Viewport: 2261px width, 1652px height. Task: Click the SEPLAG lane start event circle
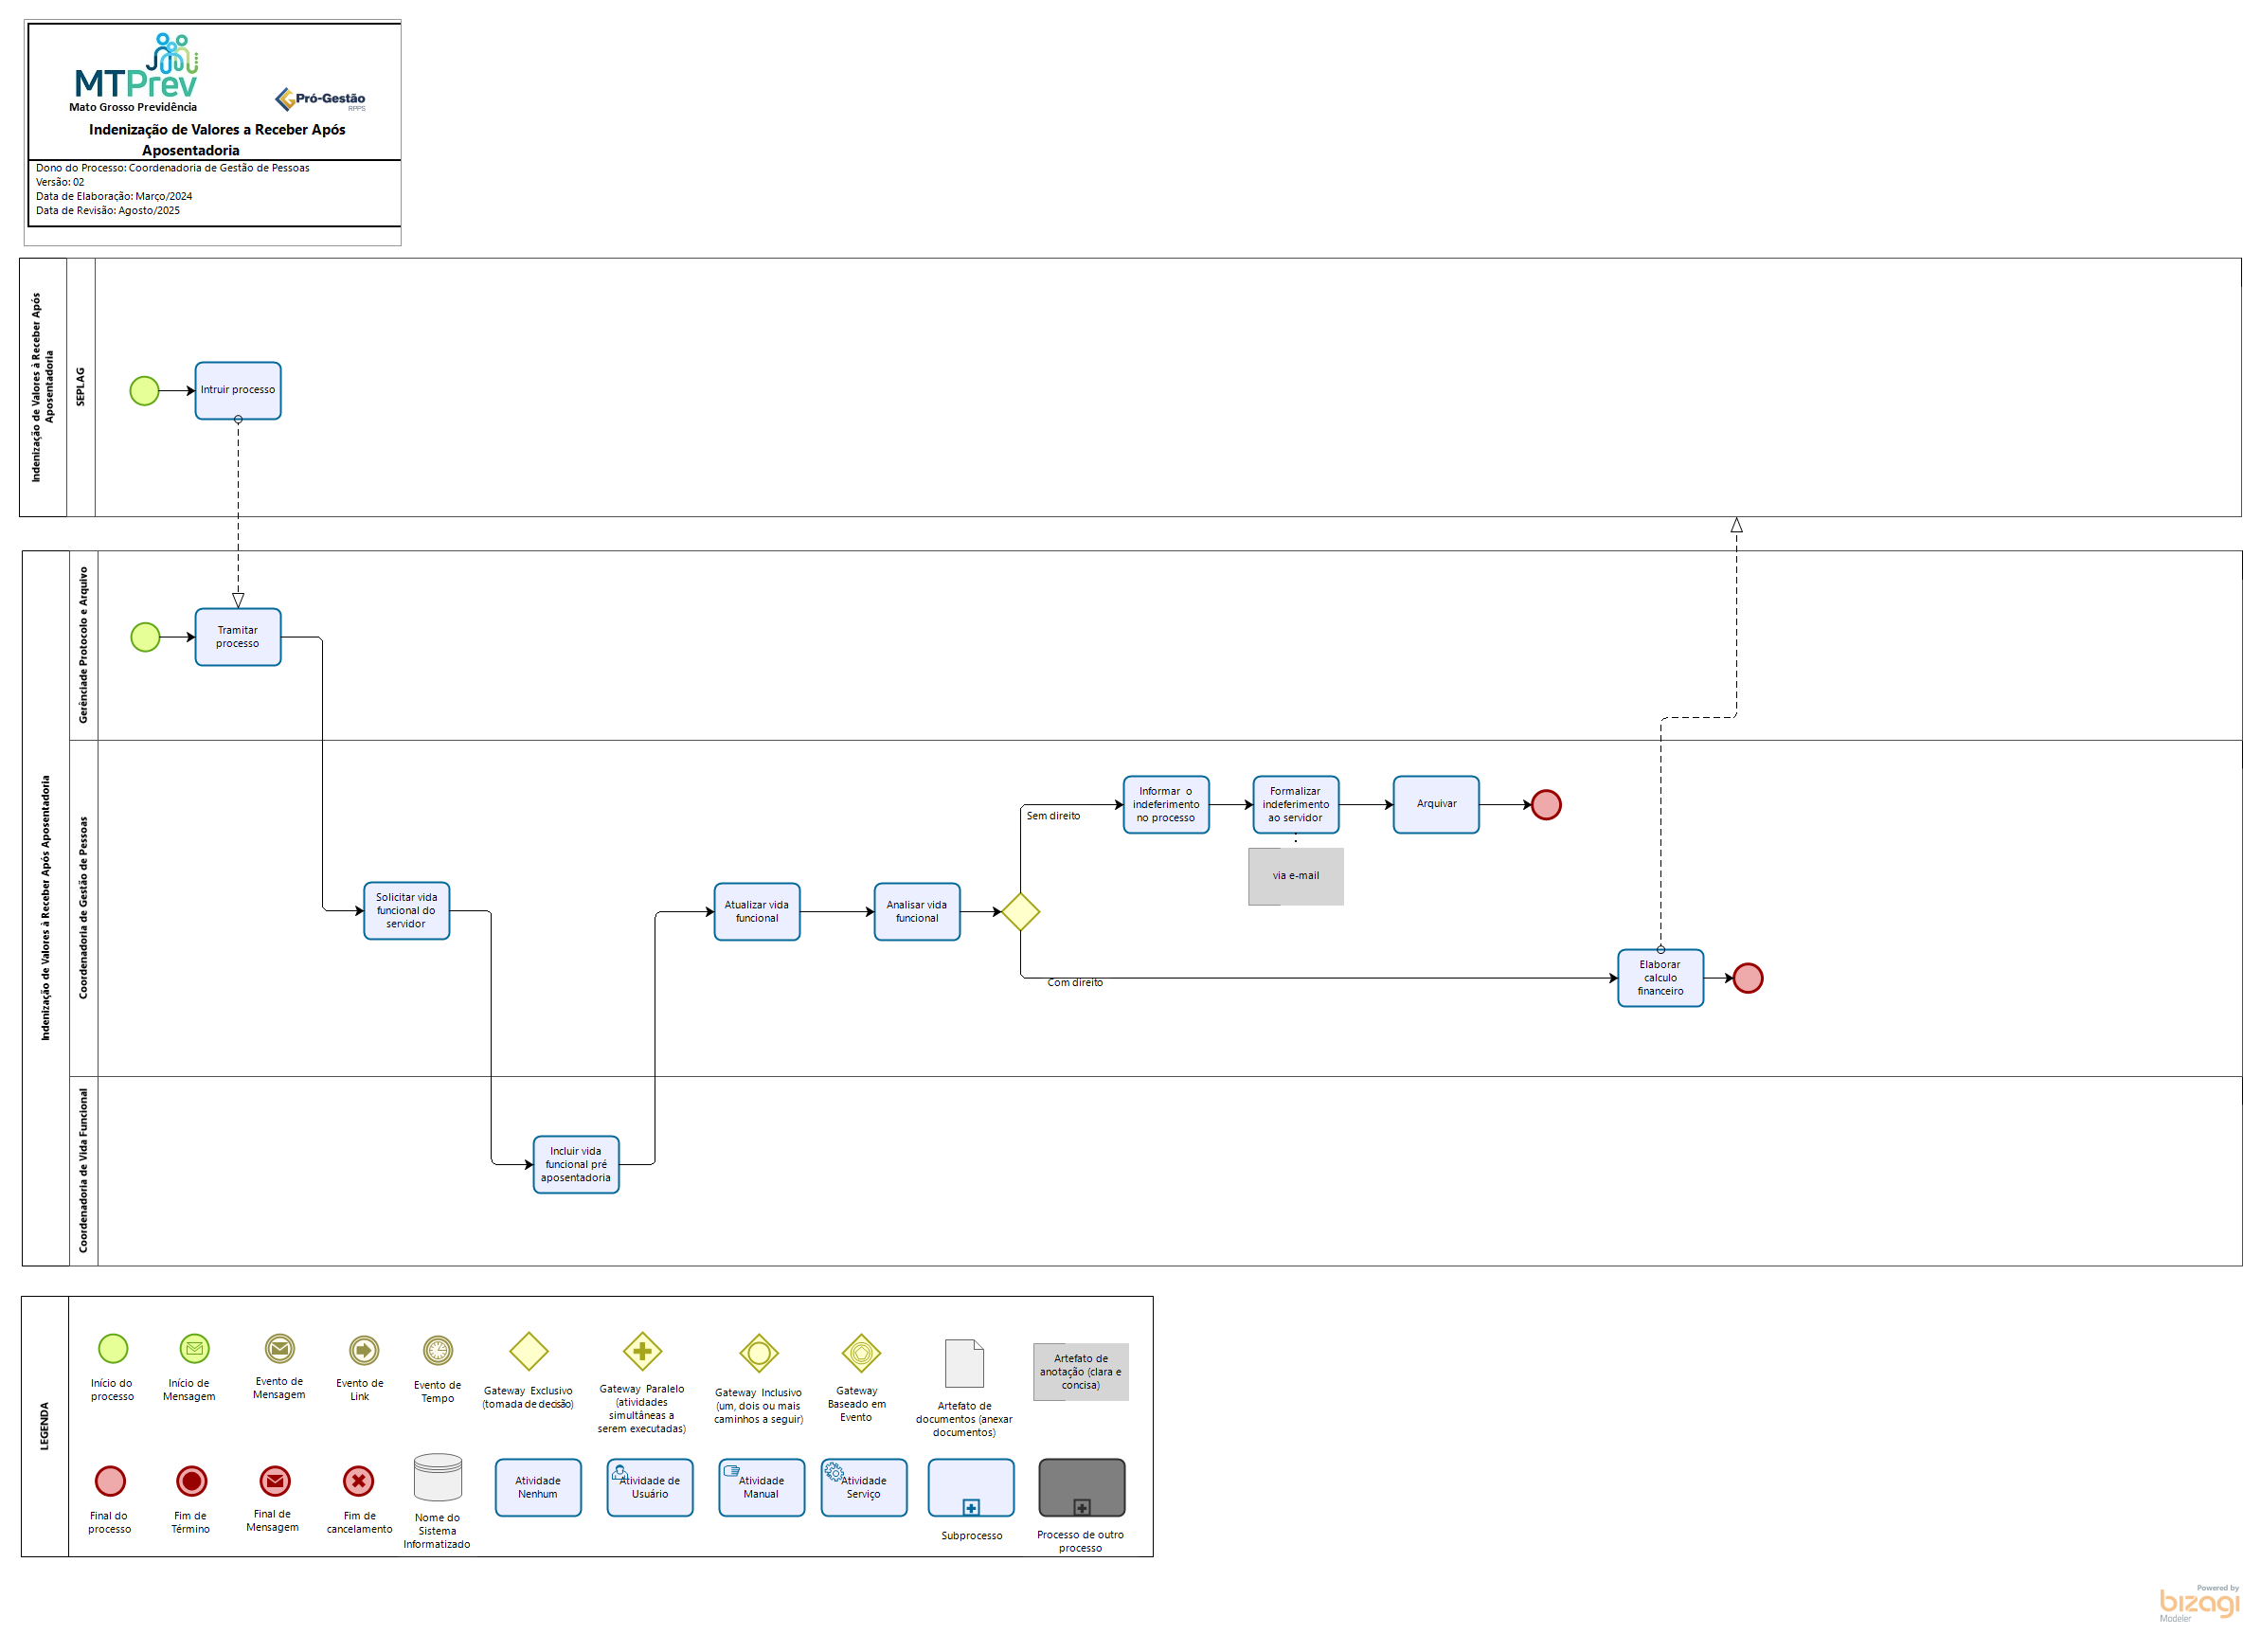point(144,391)
